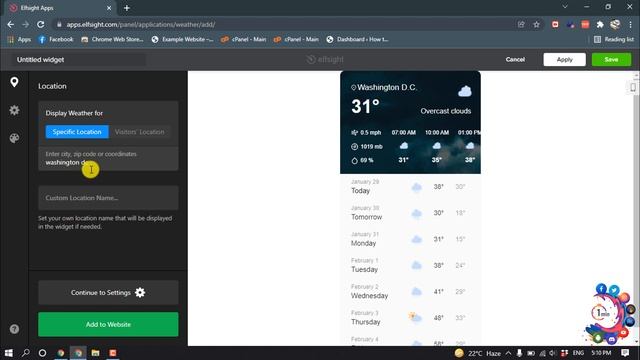Click the taskbar clock showing 5:10 PM

click(601, 353)
